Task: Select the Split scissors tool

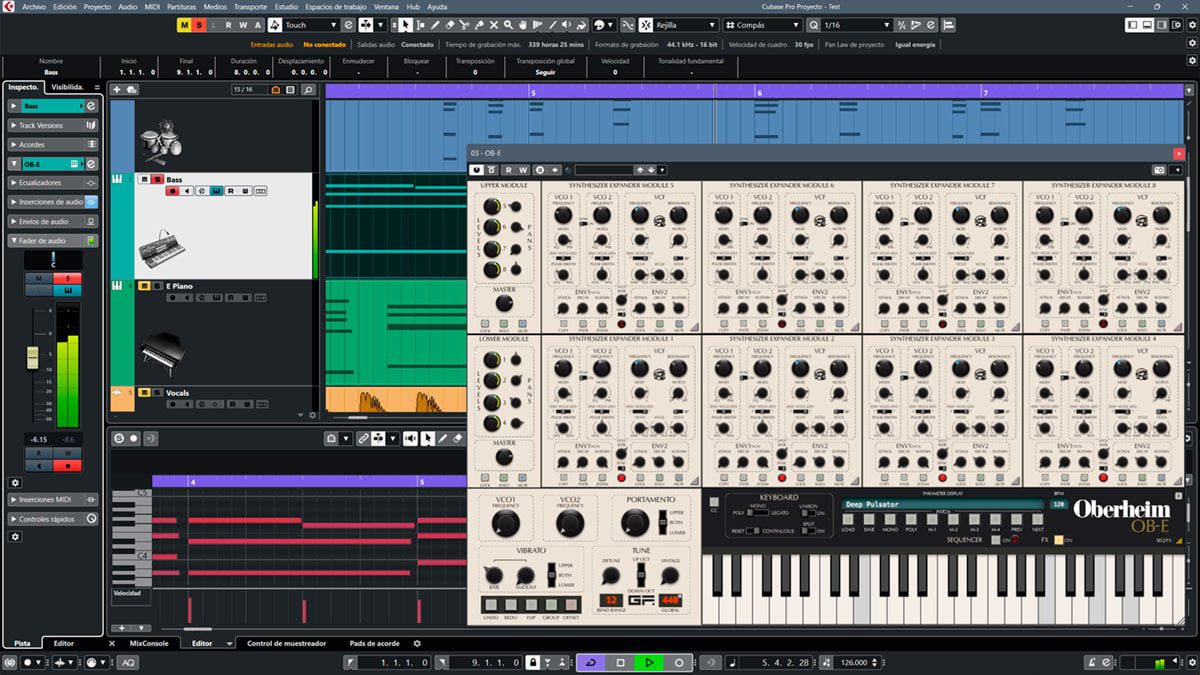Action: 465,25
